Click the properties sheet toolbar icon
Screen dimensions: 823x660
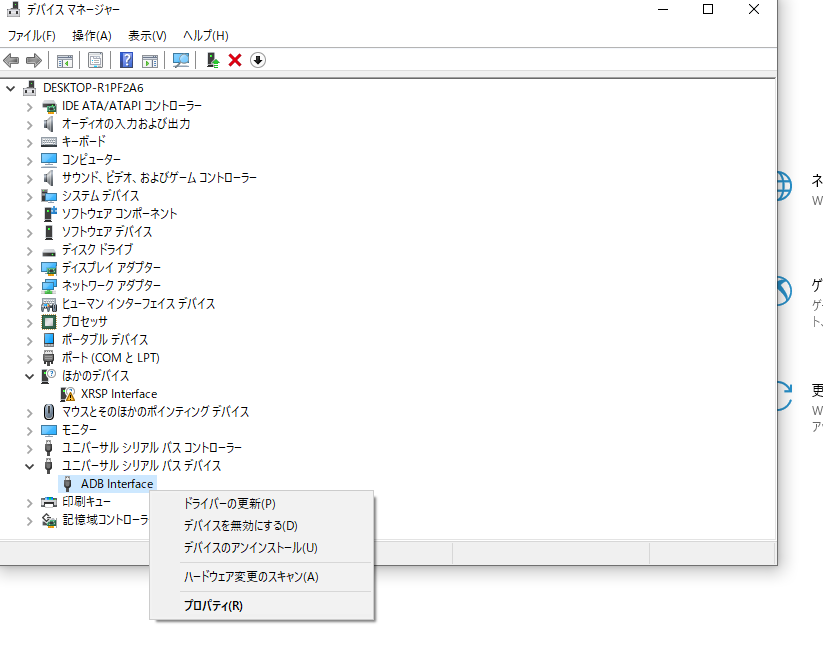[x=96, y=60]
